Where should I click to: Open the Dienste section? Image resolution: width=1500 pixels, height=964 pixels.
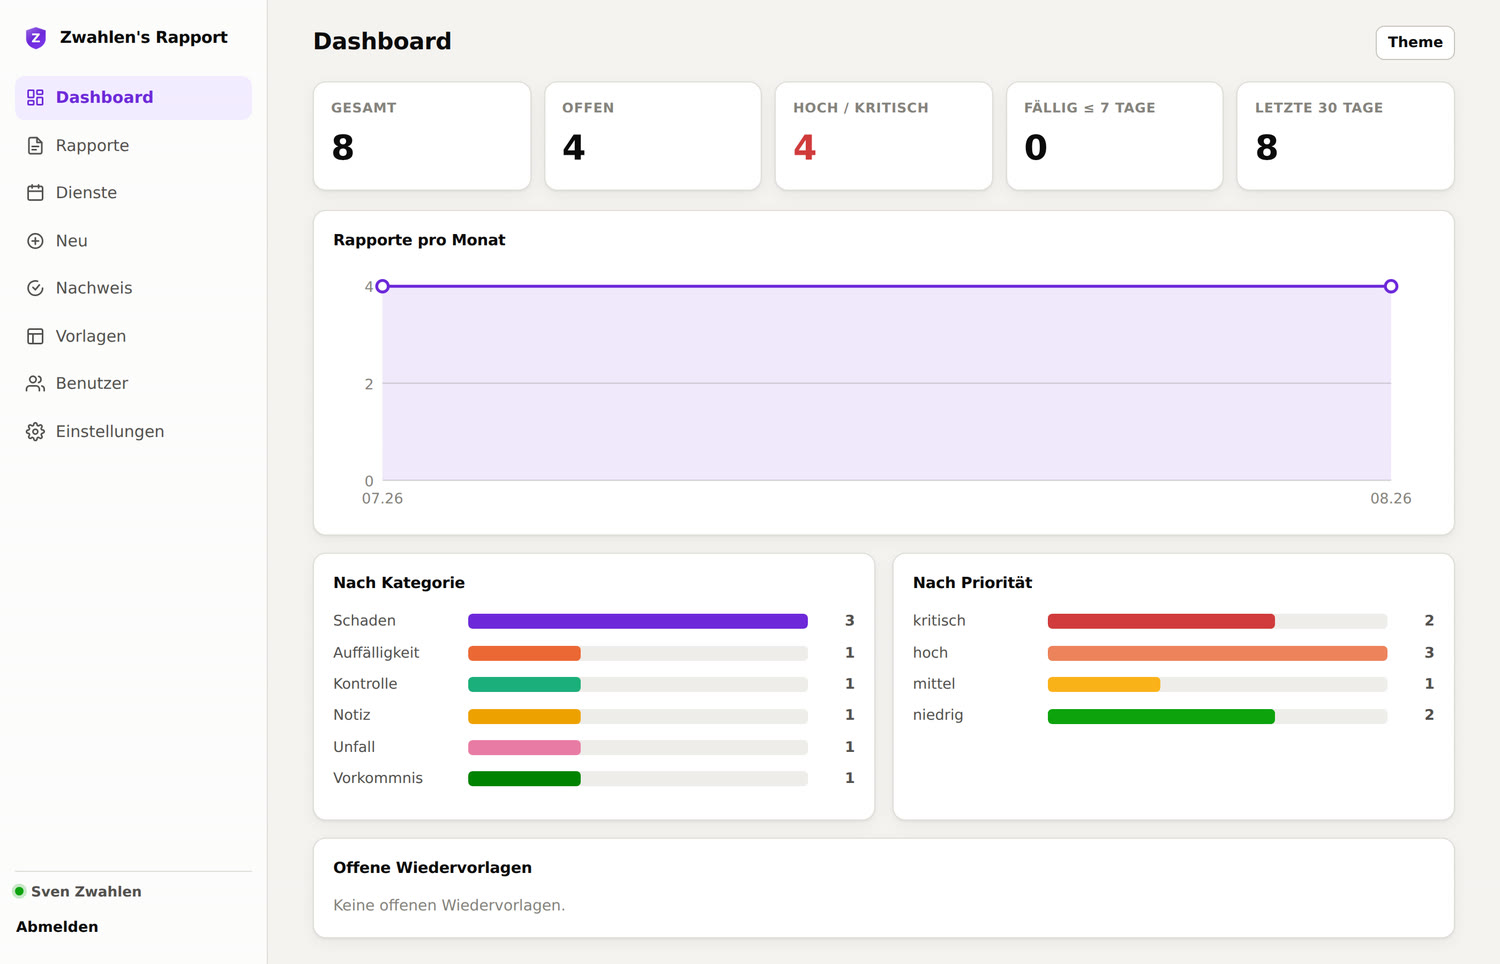133,193
